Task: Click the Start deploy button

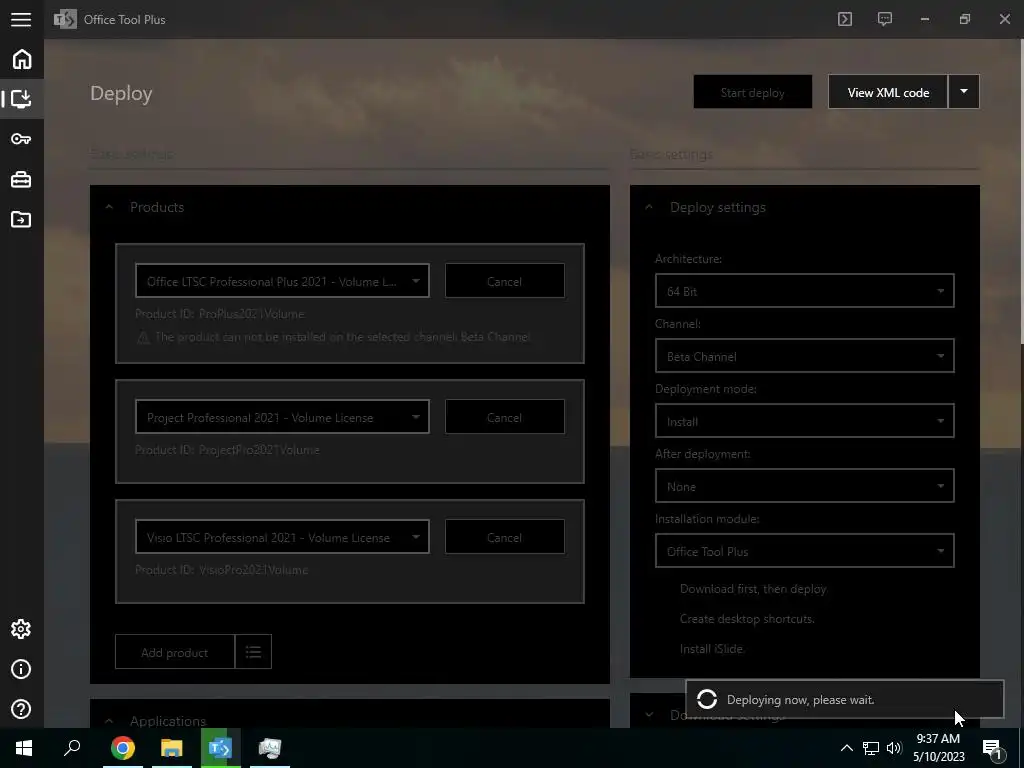Action: tap(753, 92)
